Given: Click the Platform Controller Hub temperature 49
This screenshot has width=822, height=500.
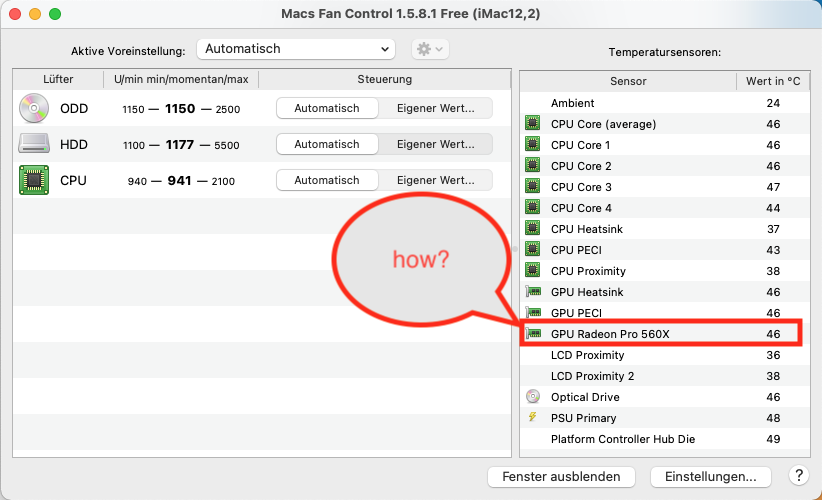Looking at the screenshot, I should click(x=773, y=439).
